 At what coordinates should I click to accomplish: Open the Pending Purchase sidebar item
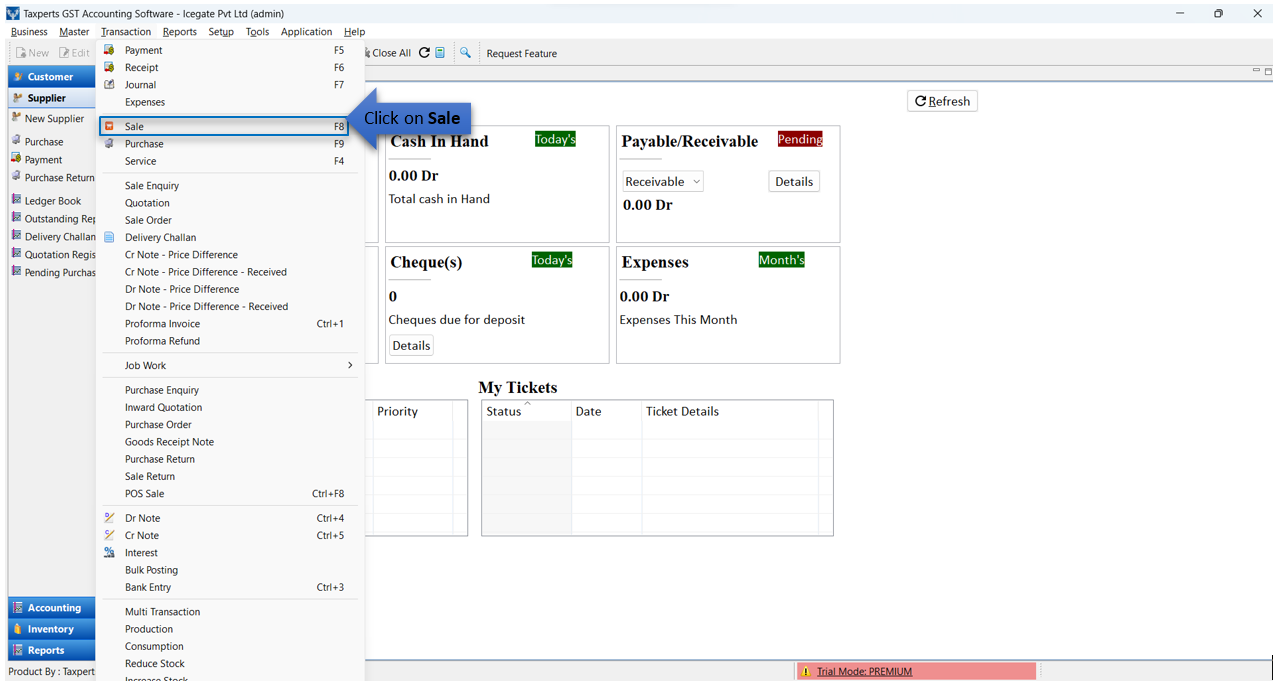pos(53,272)
